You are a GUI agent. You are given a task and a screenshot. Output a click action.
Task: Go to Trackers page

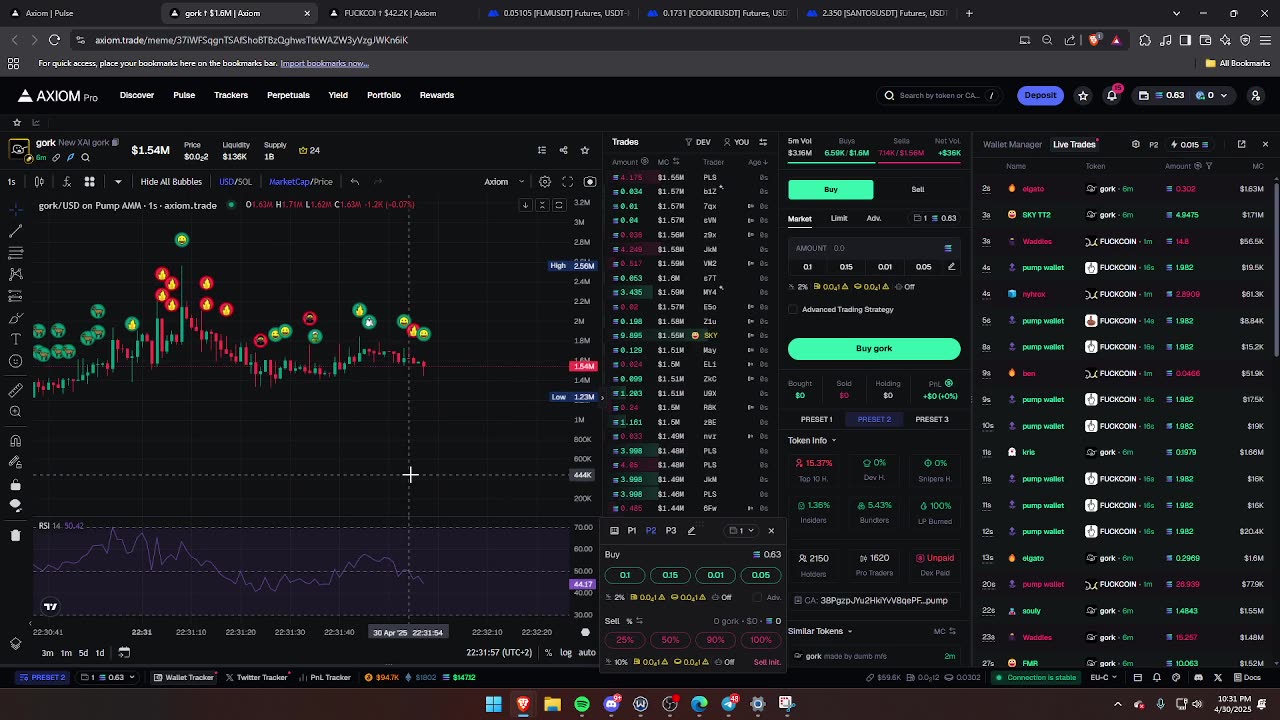pyautogui.click(x=231, y=95)
